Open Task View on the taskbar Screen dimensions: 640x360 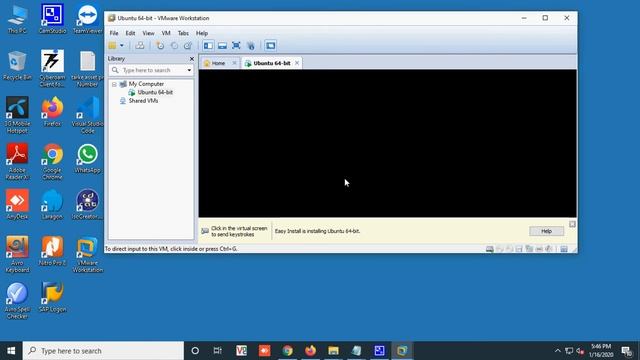pyautogui.click(x=218, y=351)
